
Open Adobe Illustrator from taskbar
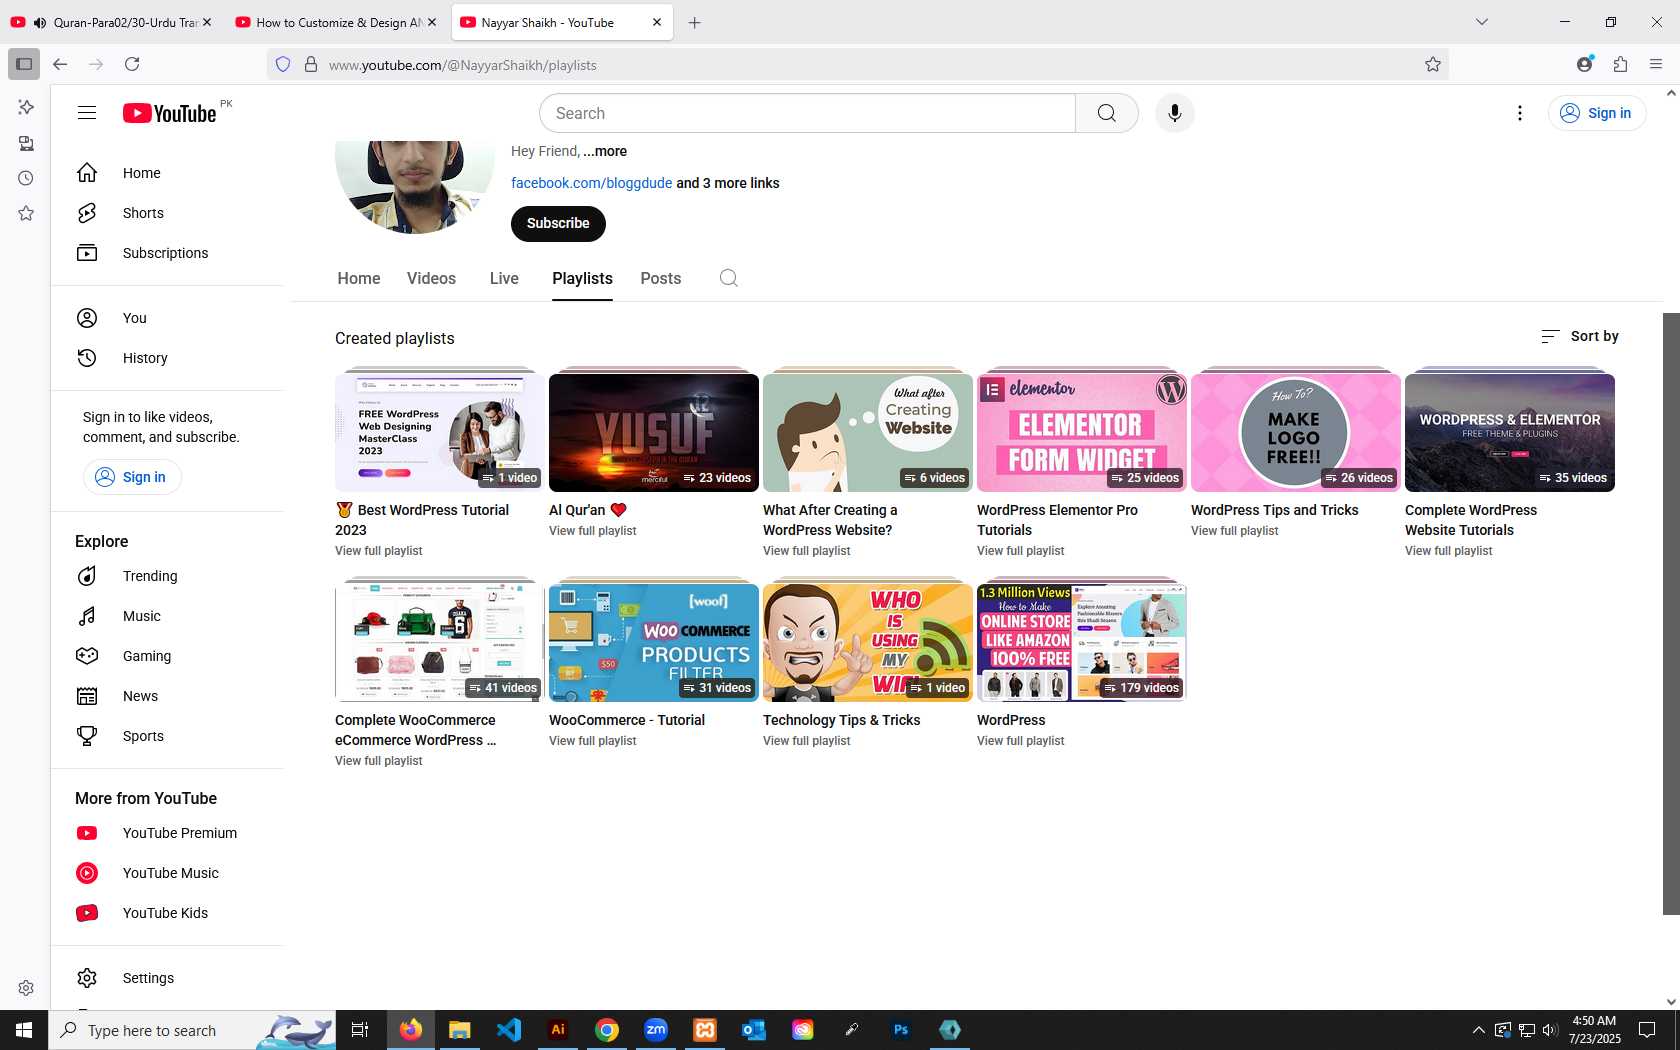point(558,1029)
